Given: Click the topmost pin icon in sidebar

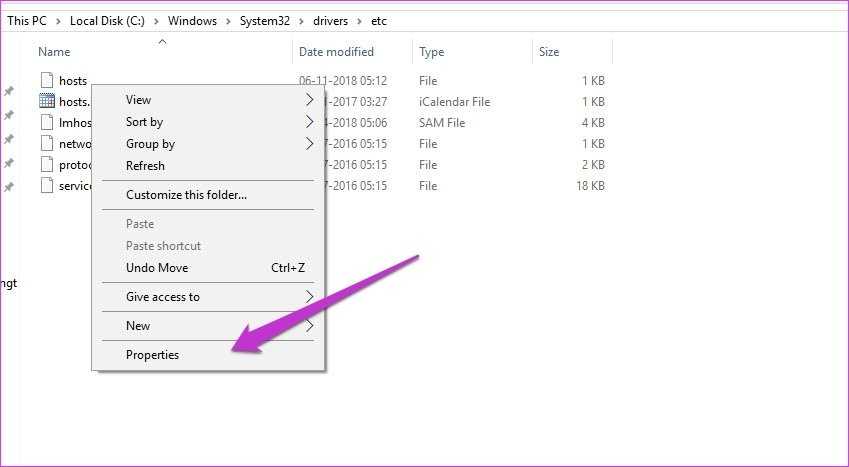Looking at the screenshot, I should coord(9,91).
